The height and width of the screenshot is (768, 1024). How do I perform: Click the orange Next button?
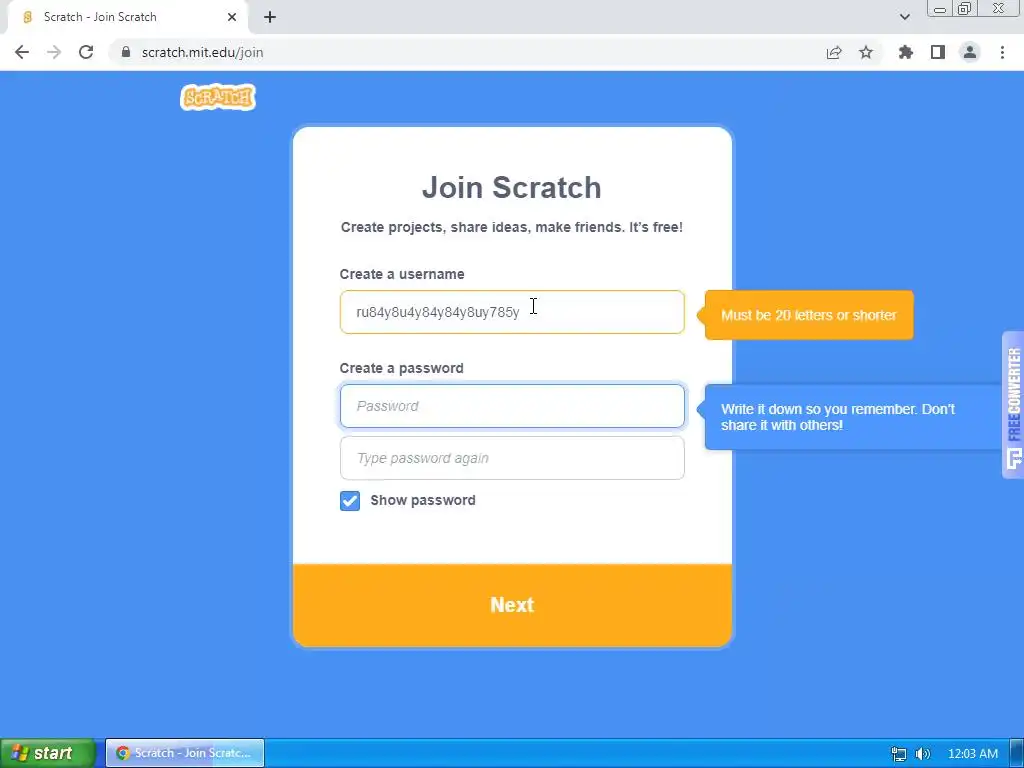pyautogui.click(x=512, y=605)
